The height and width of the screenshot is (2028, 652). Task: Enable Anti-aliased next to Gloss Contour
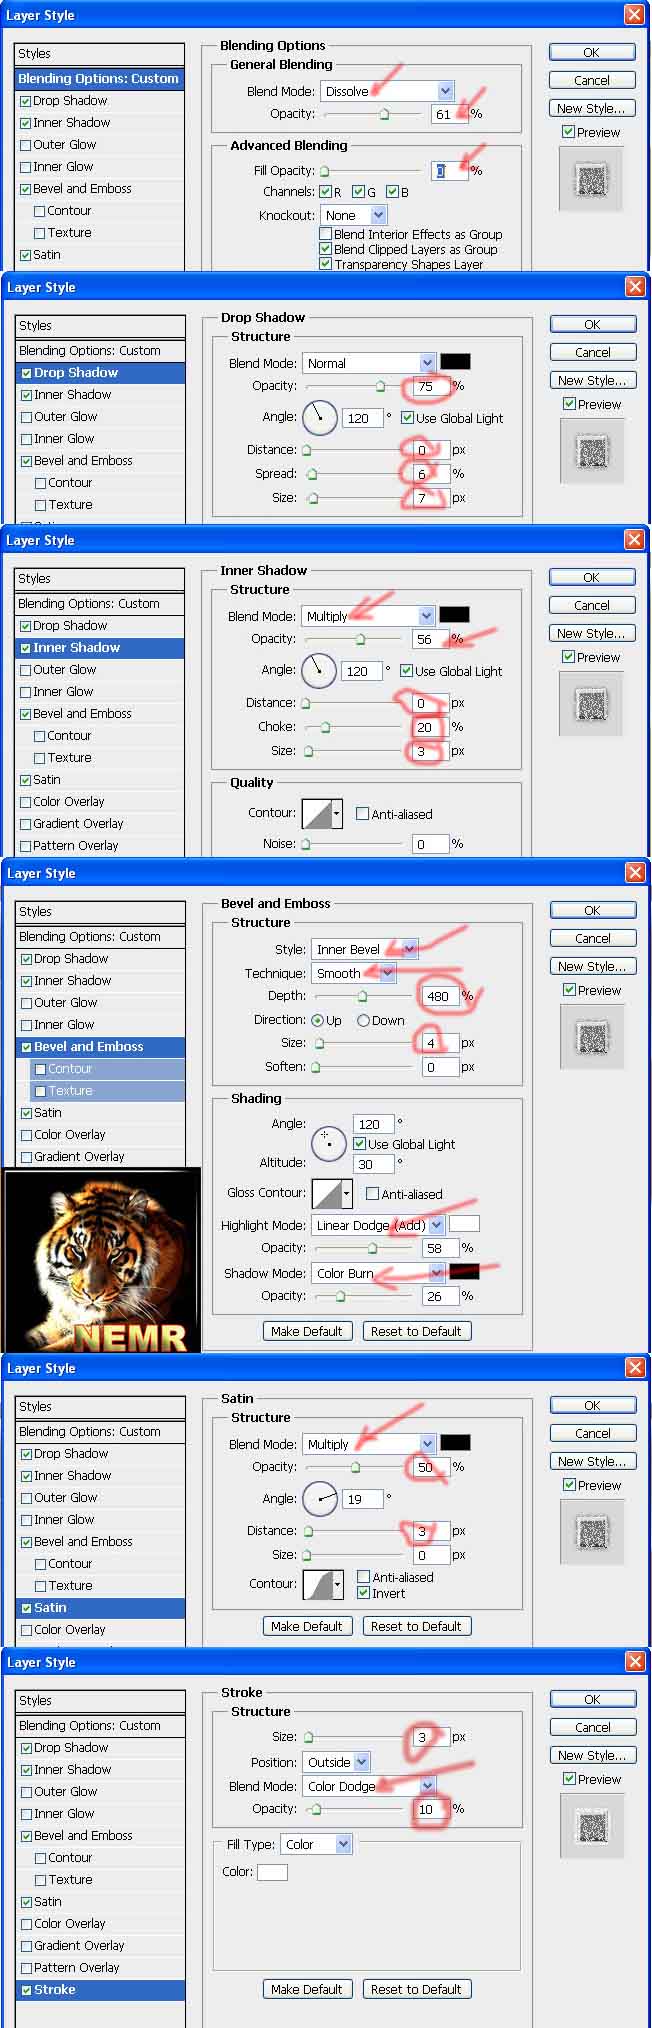point(372,1194)
